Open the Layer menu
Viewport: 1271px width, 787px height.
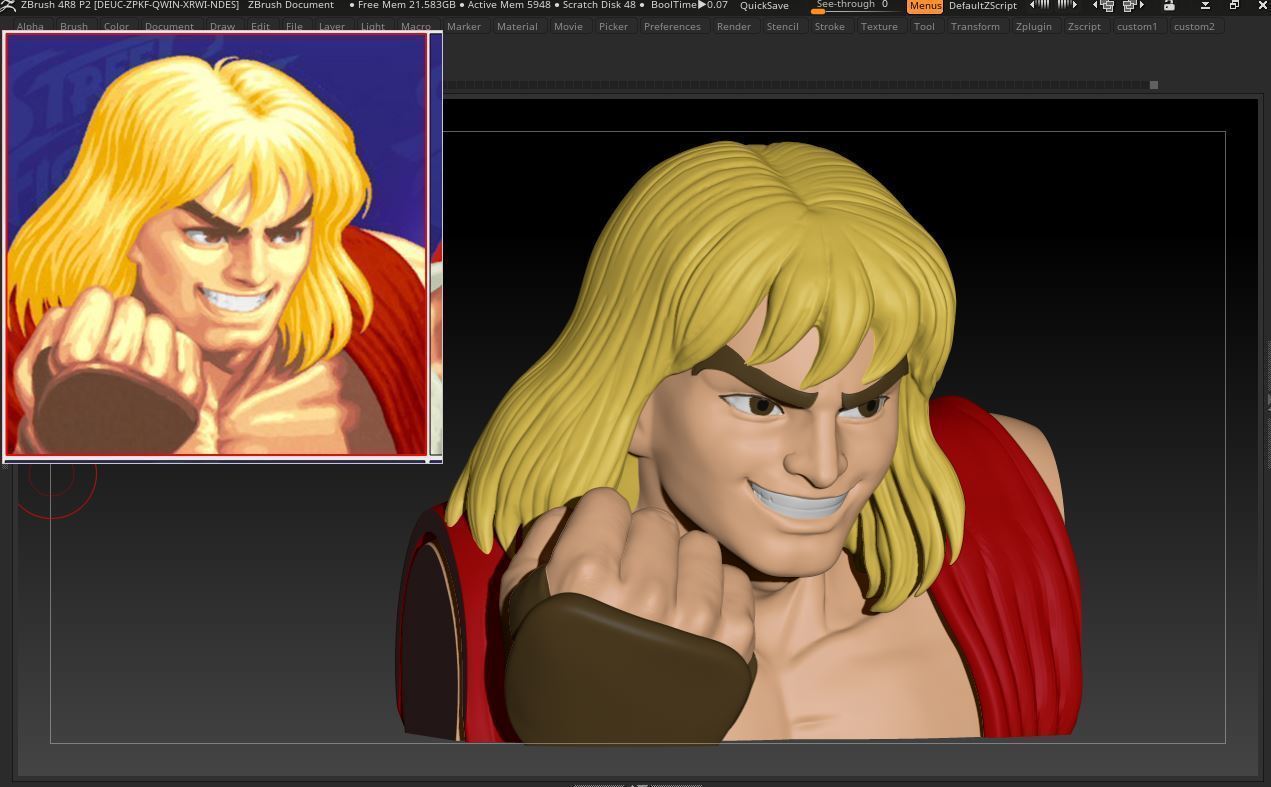coord(332,26)
